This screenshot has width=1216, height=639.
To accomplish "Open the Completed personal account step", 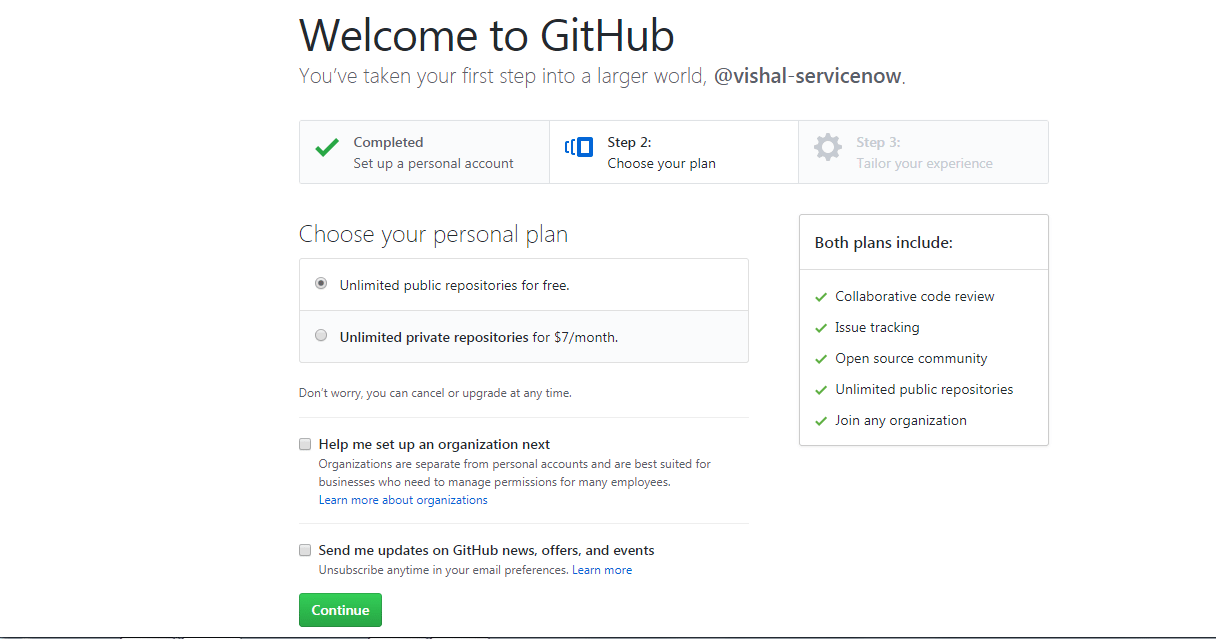I will point(433,153).
